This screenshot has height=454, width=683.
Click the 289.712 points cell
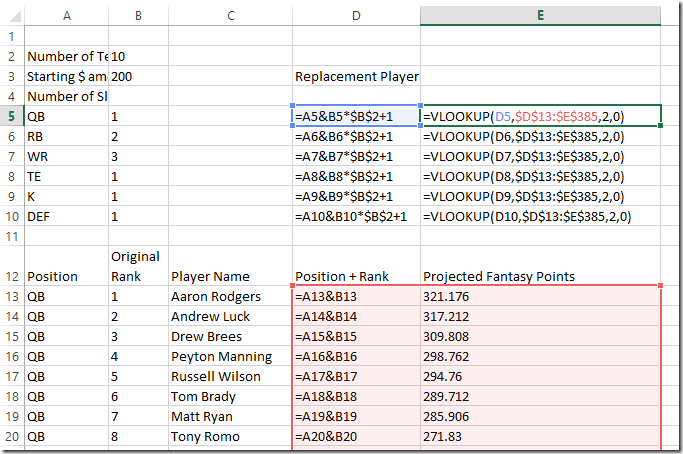click(x=541, y=396)
